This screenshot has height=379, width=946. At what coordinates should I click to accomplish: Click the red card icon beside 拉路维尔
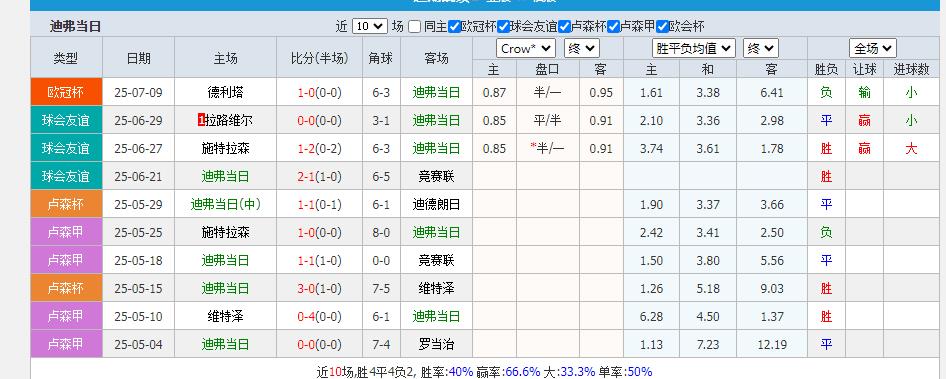click(202, 121)
